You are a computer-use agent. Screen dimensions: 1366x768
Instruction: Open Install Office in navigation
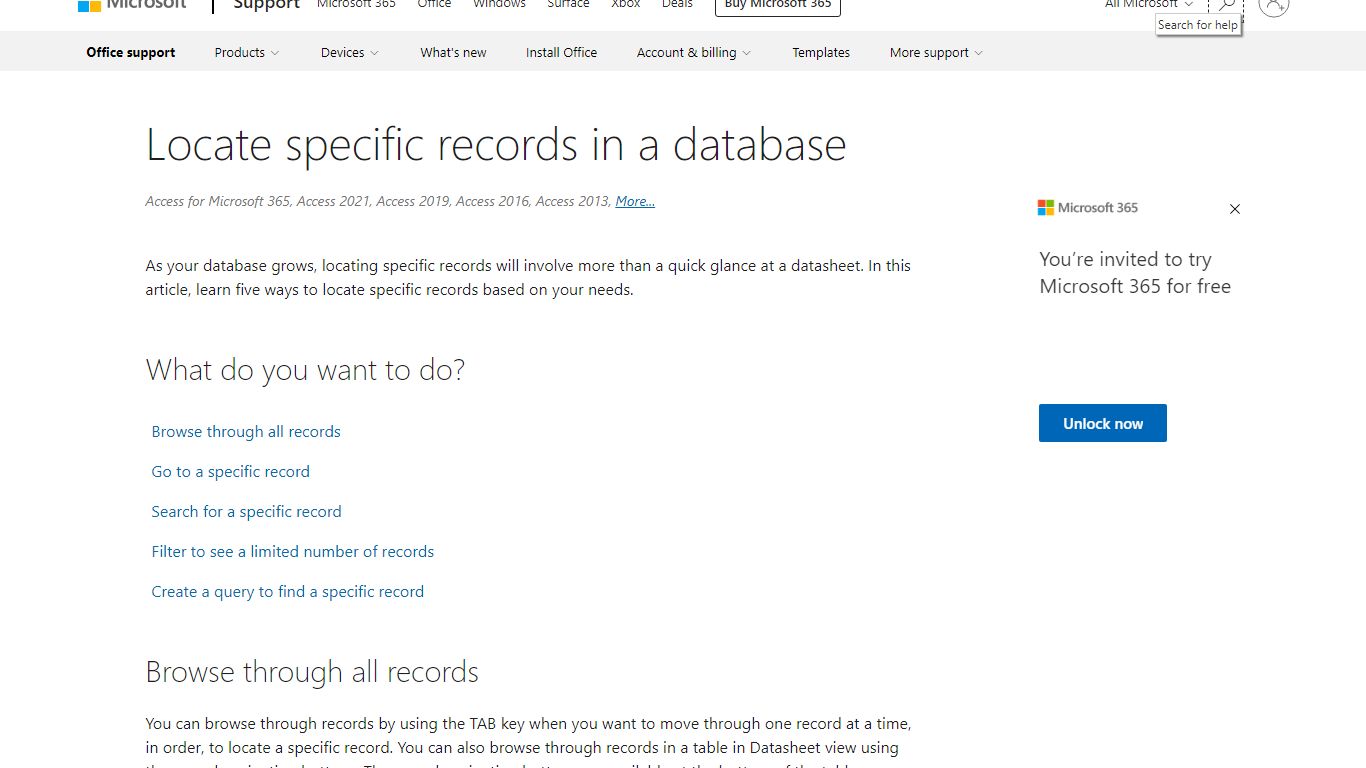coord(561,52)
